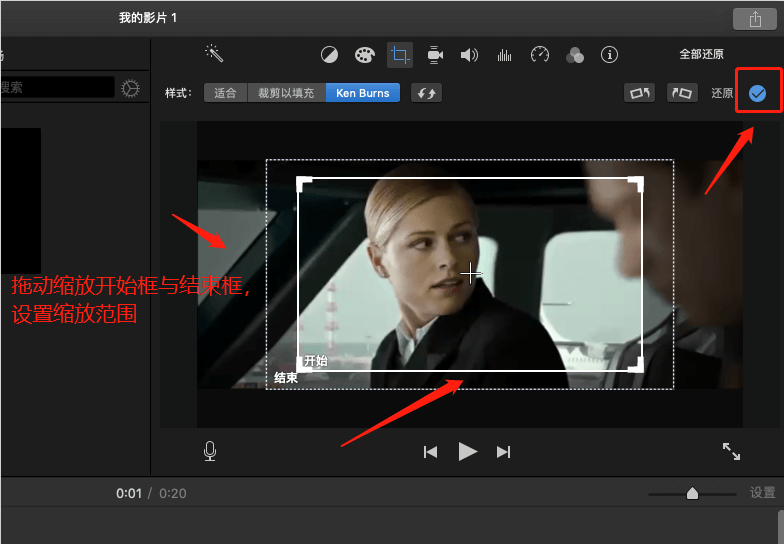The height and width of the screenshot is (544, 784).
Task: Open the color balance tool
Action: 329,55
